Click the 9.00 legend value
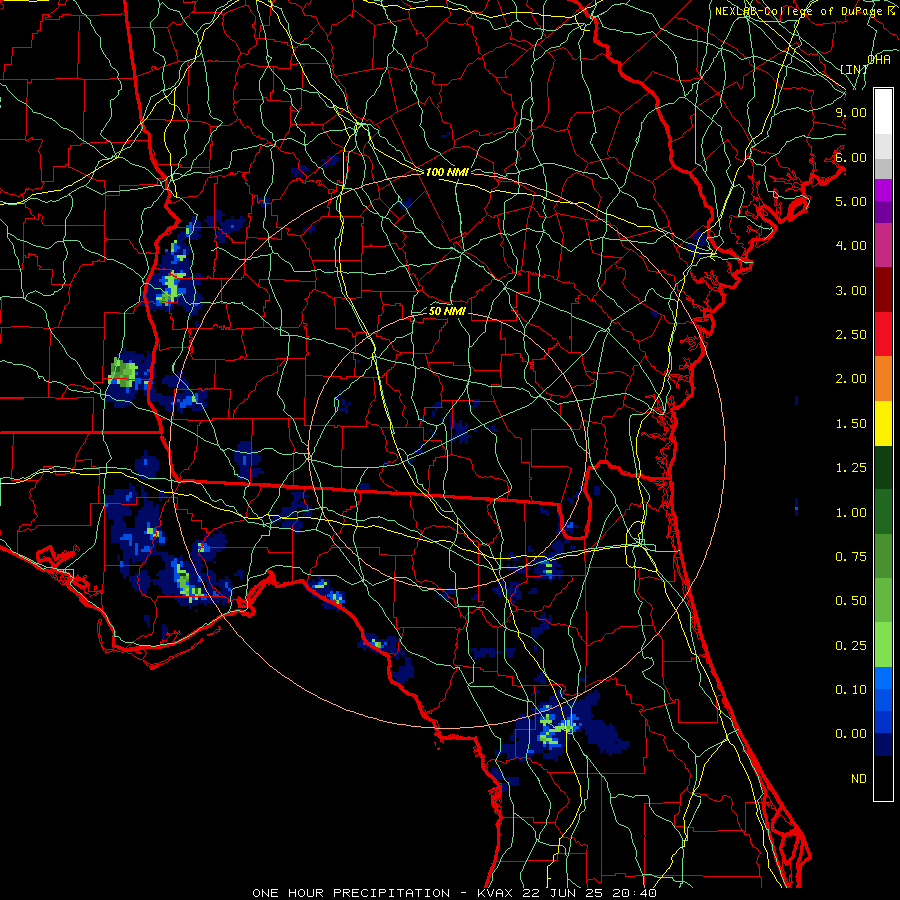 (x=851, y=112)
